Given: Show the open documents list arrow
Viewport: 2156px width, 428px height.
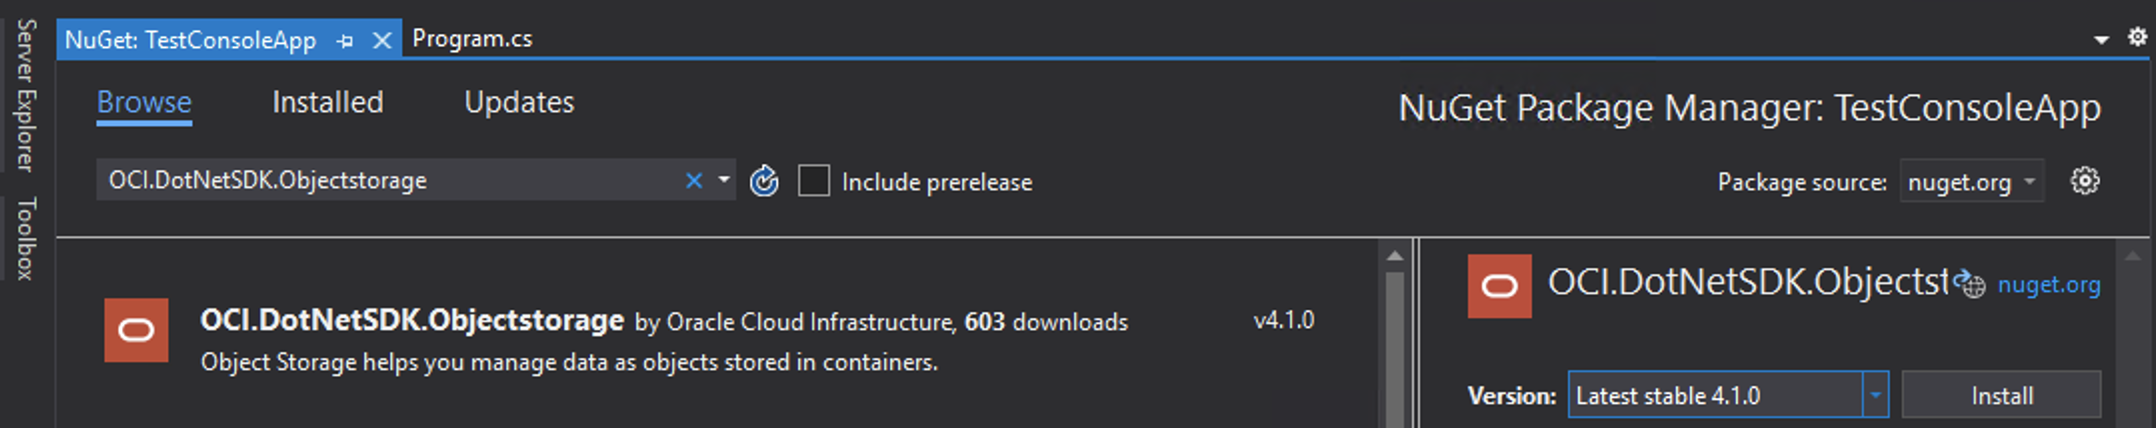Looking at the screenshot, I should (x=2101, y=39).
